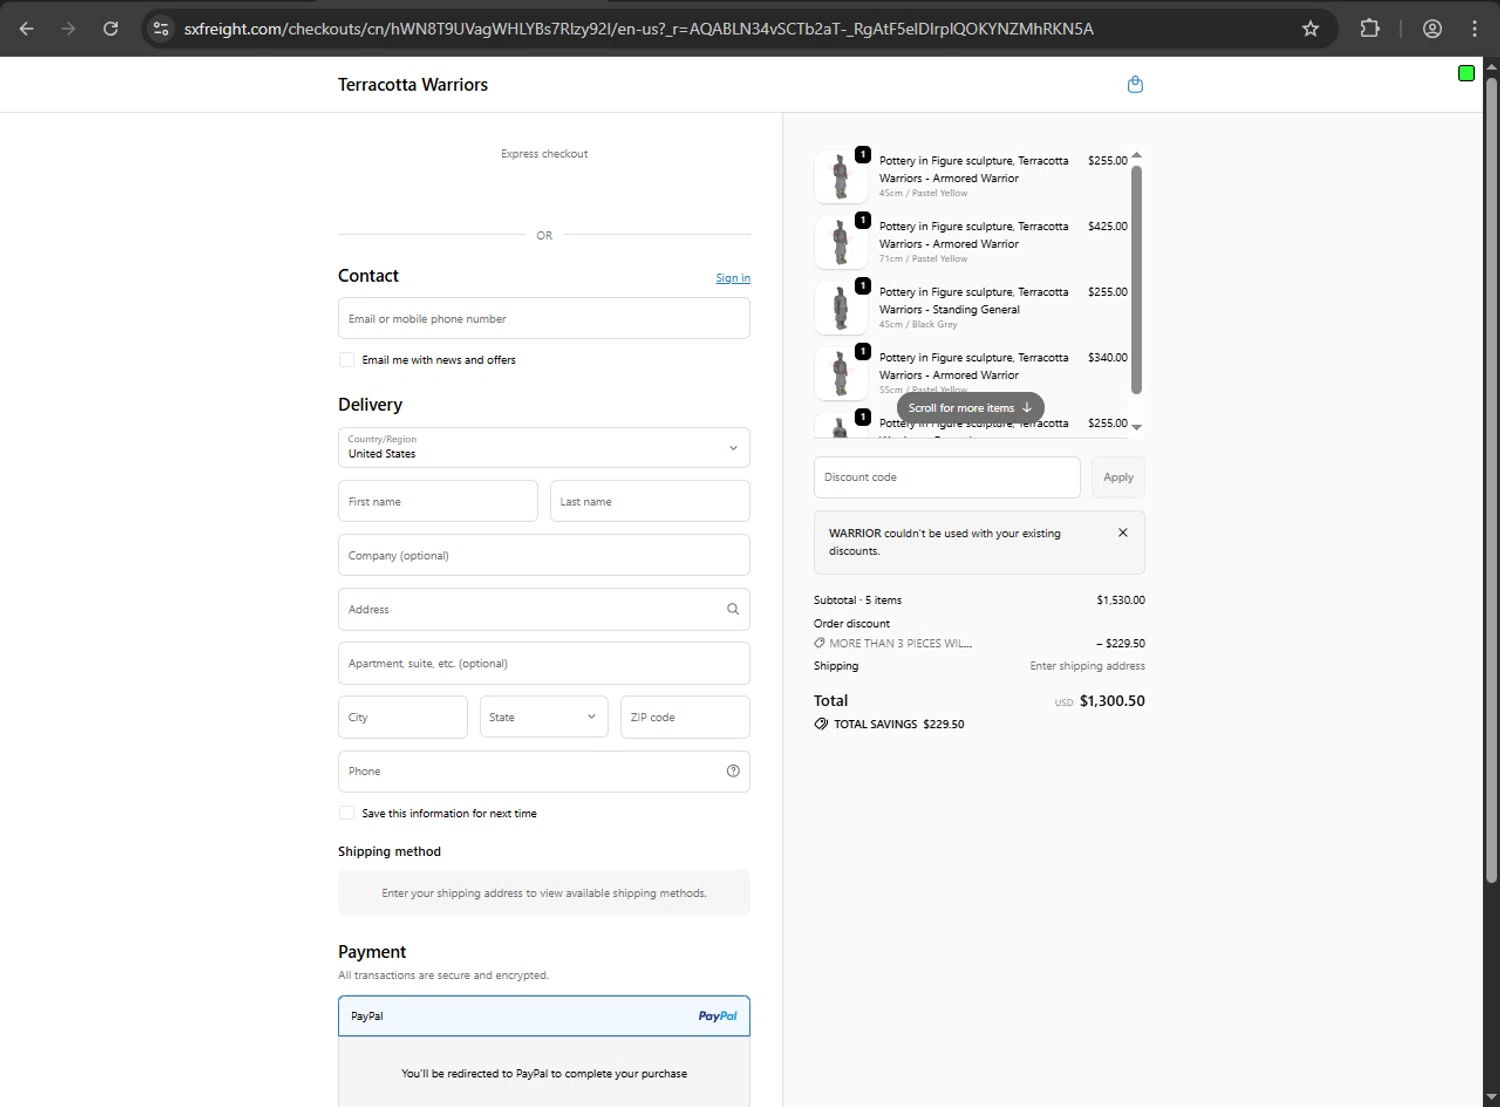1500x1107 pixels.
Task: Expand the State dropdown
Action: point(544,717)
